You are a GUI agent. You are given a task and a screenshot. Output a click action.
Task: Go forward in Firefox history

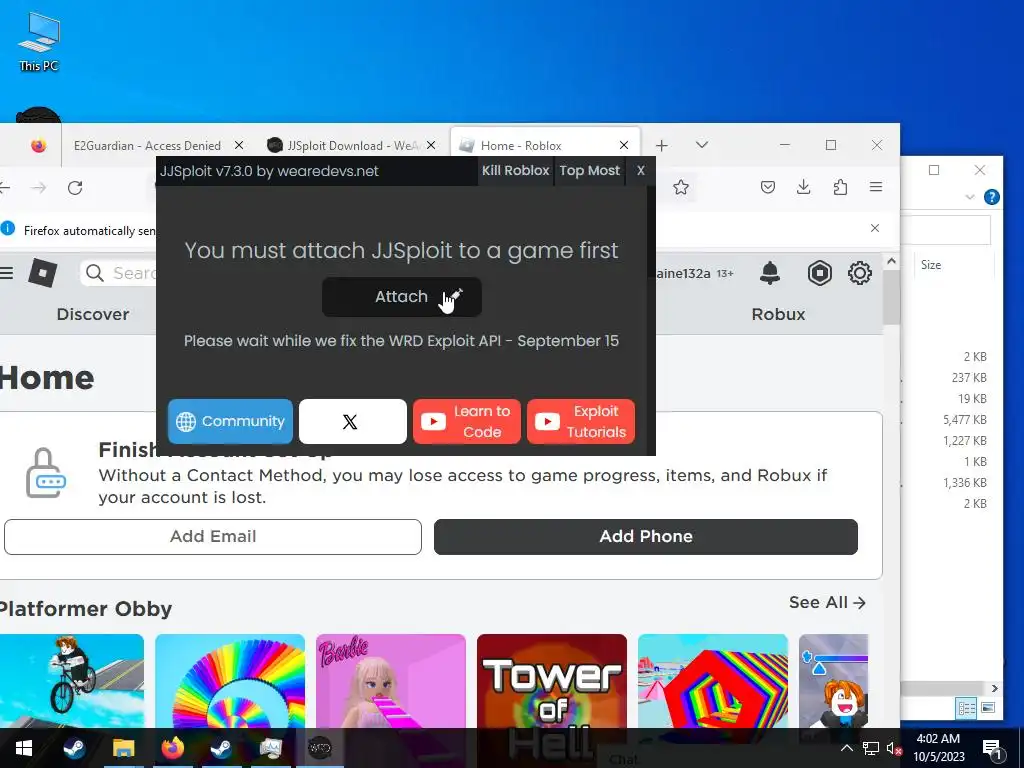coord(39,188)
